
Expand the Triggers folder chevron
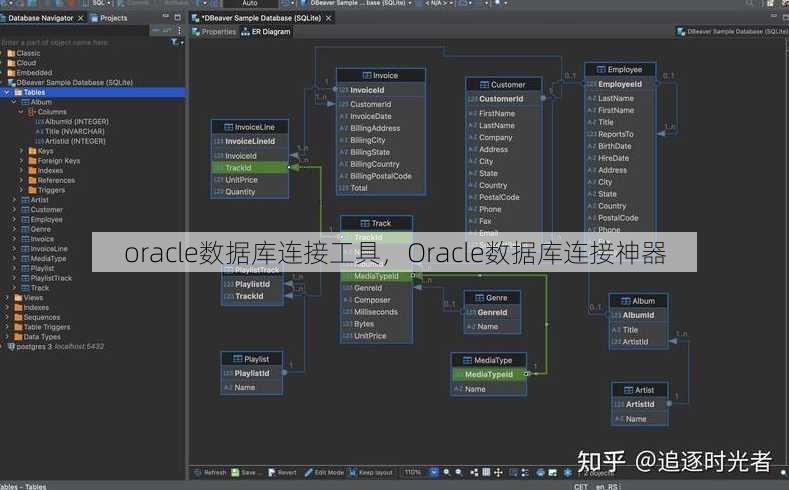tap(21, 190)
